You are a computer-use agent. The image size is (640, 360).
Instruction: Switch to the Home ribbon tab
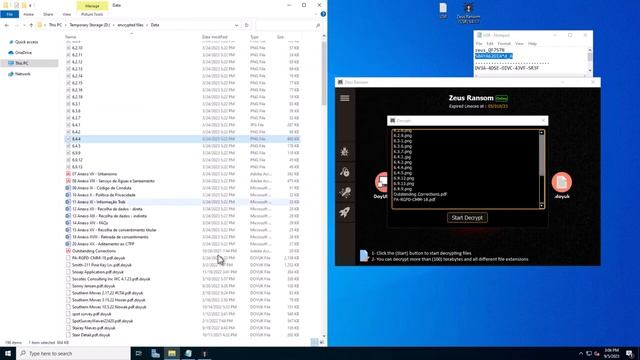pos(29,14)
